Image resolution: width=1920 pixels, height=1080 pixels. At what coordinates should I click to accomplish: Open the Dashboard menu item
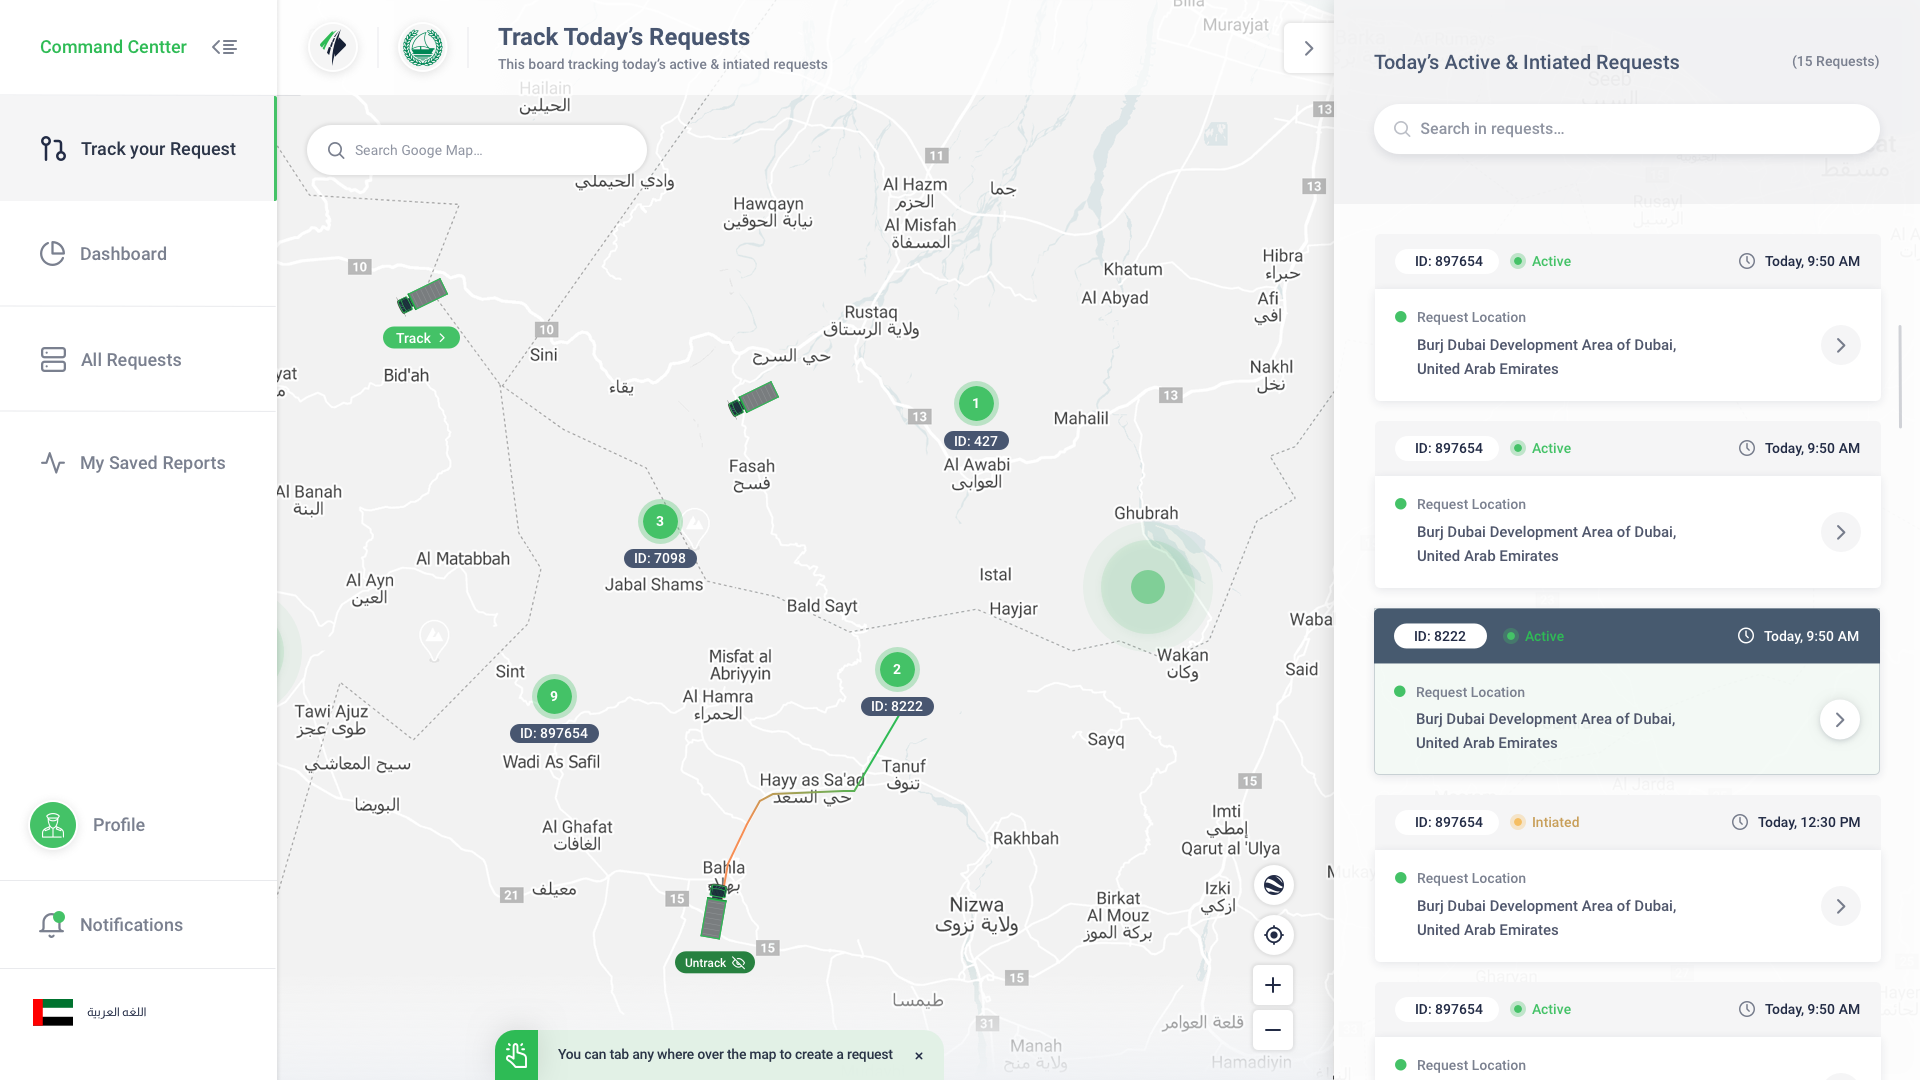[138, 254]
